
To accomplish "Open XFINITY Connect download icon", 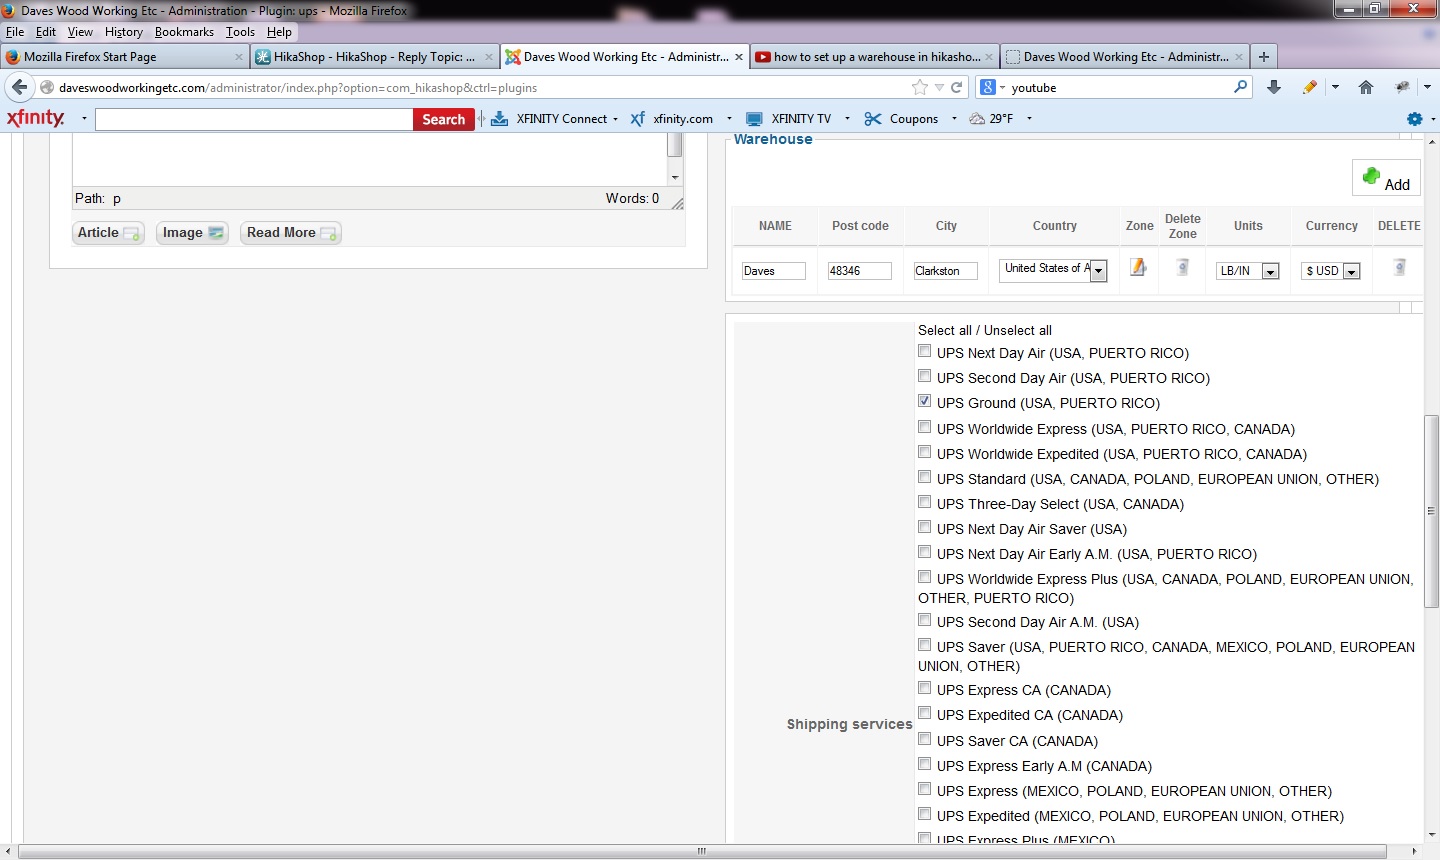I will [499, 119].
